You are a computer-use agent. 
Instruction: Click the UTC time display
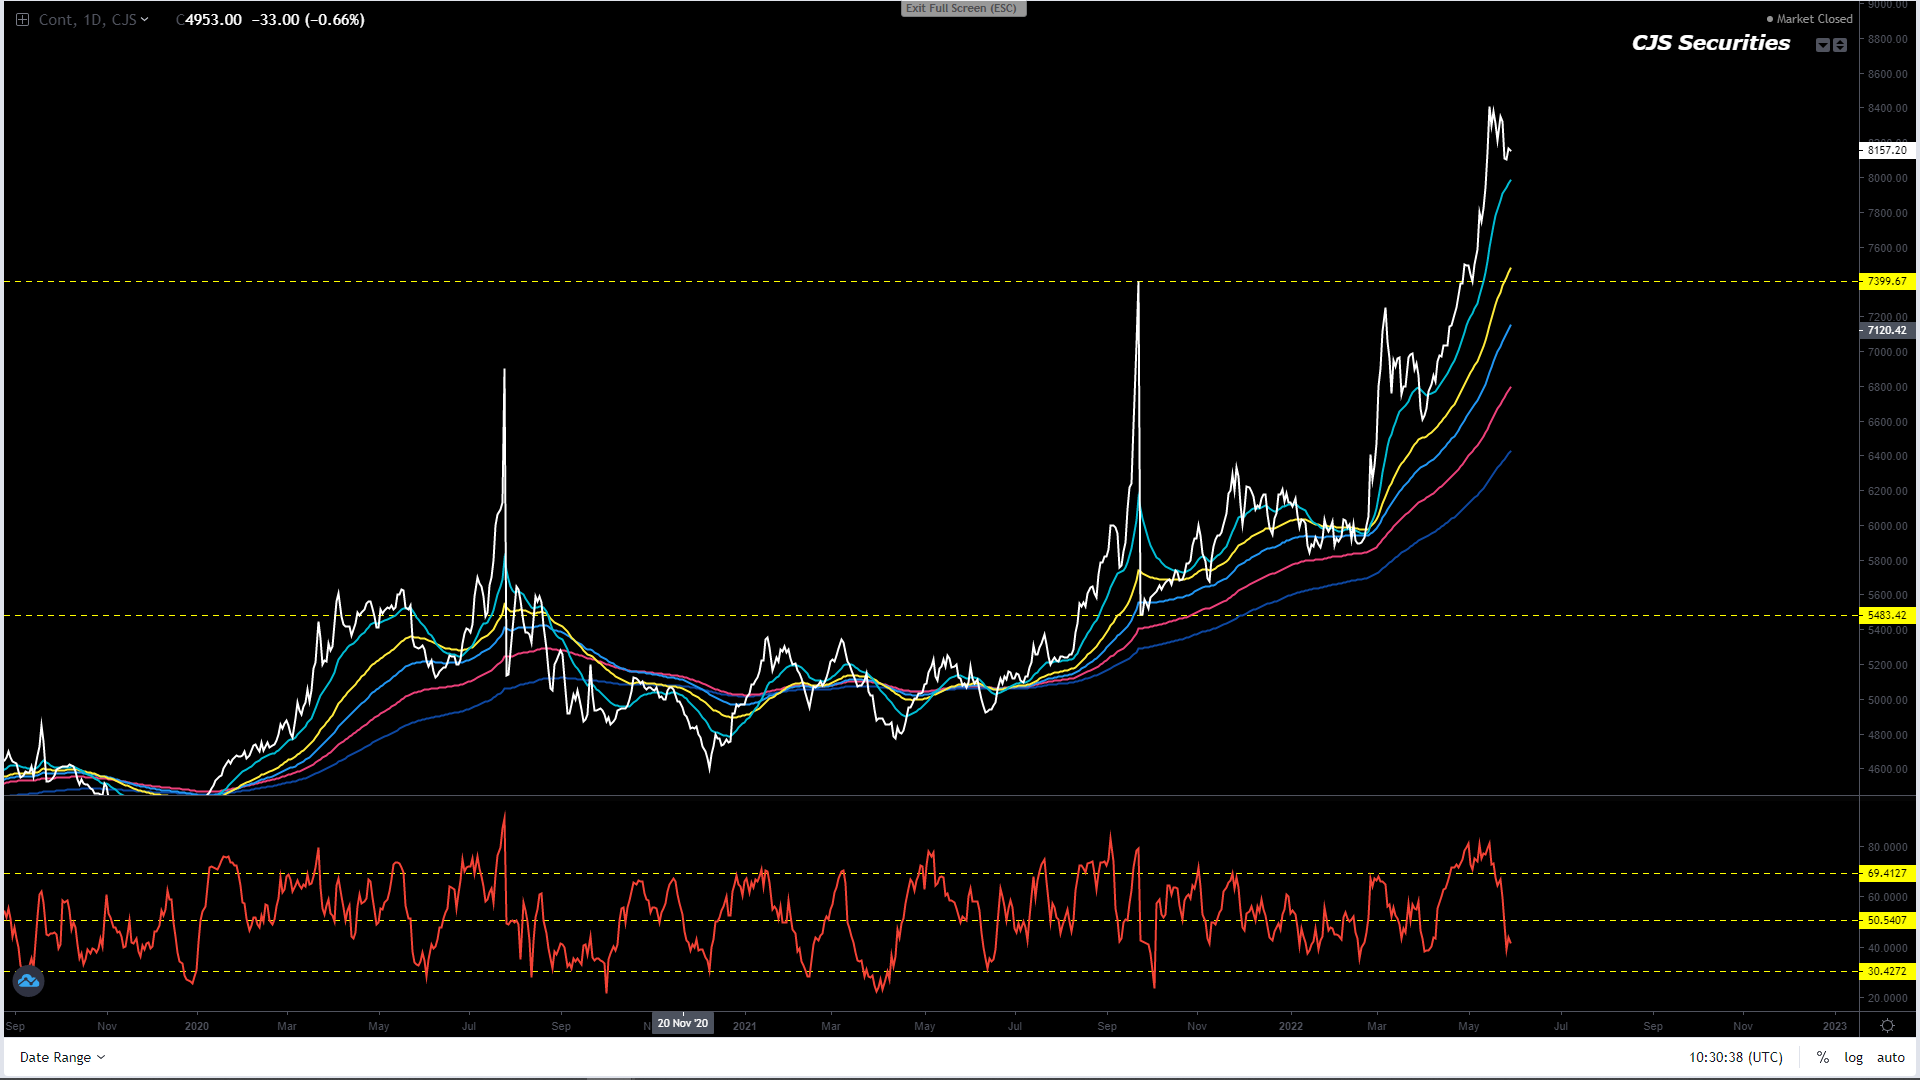(1735, 1057)
